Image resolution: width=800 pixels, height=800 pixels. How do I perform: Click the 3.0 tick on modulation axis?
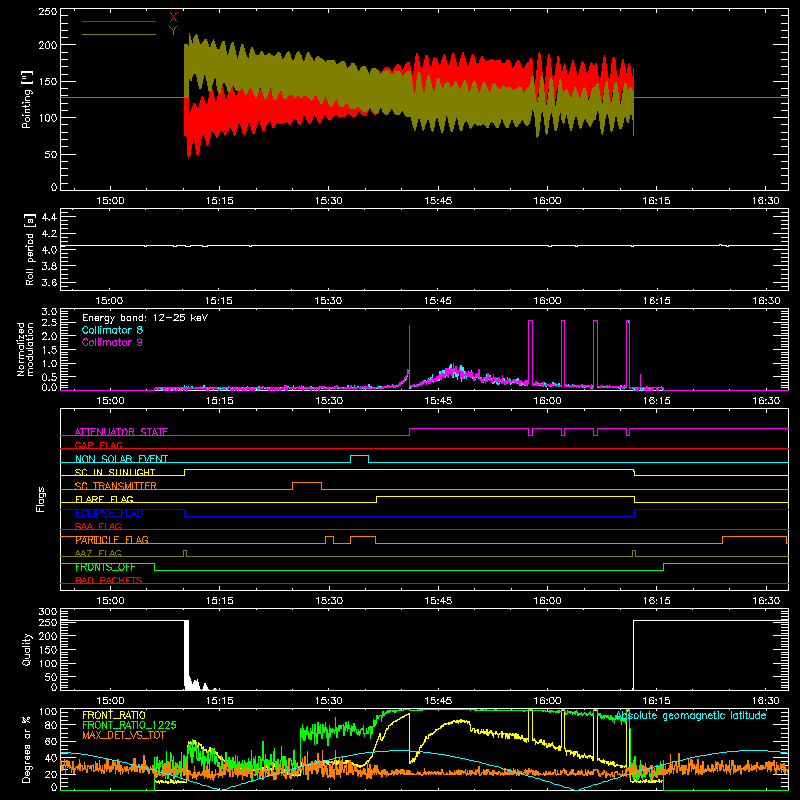(x=49, y=311)
